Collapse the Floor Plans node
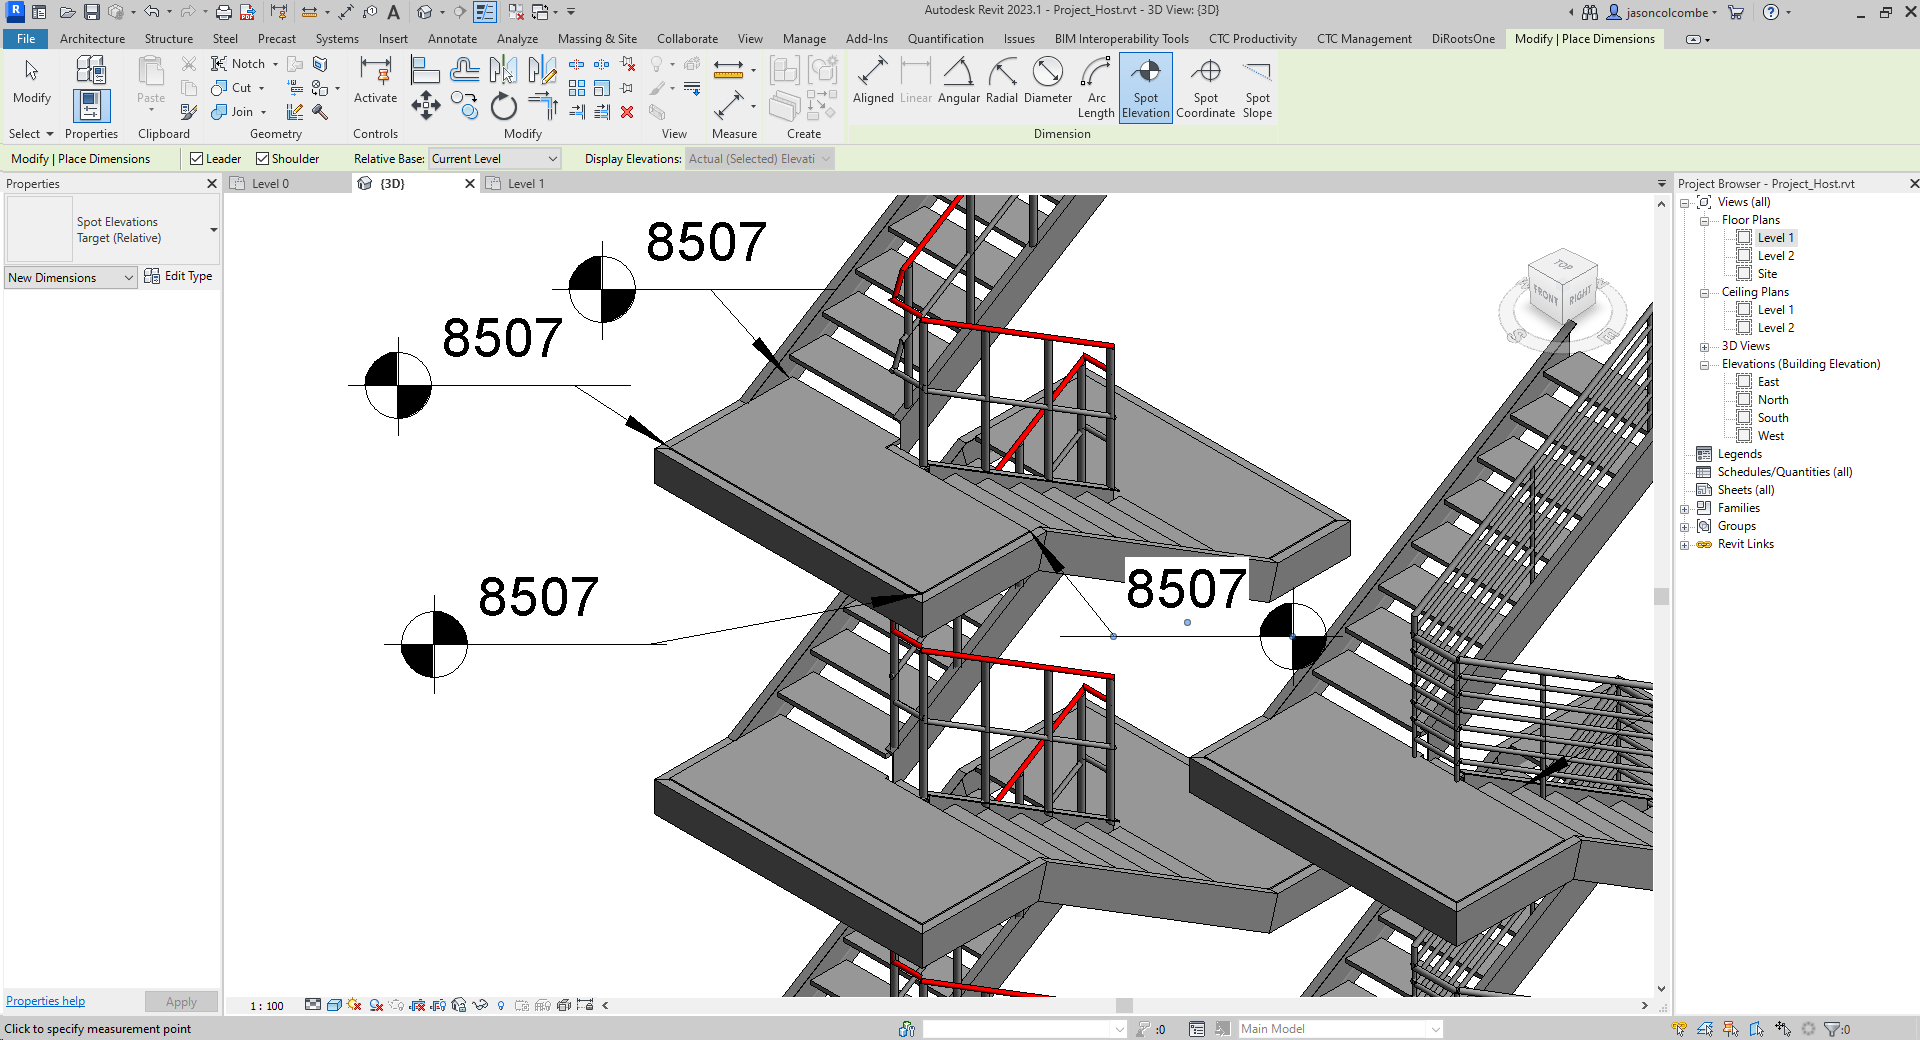1920x1040 pixels. [1705, 219]
